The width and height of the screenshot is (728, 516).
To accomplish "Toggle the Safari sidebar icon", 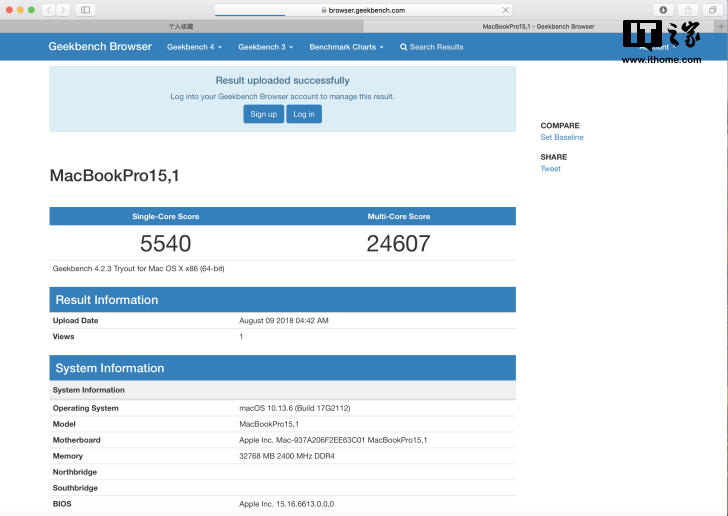I will tap(85, 10).
